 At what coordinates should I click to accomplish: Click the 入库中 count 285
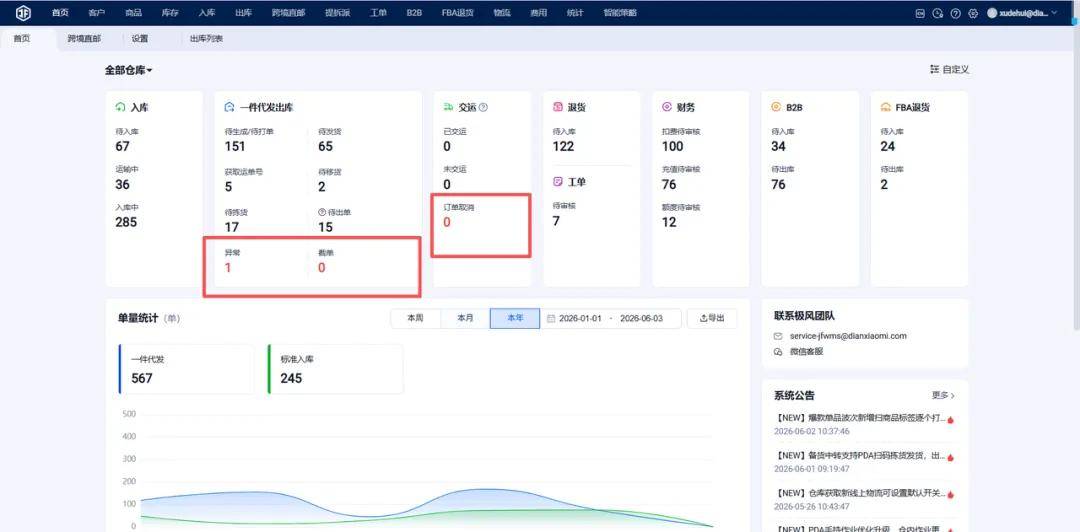point(126,222)
